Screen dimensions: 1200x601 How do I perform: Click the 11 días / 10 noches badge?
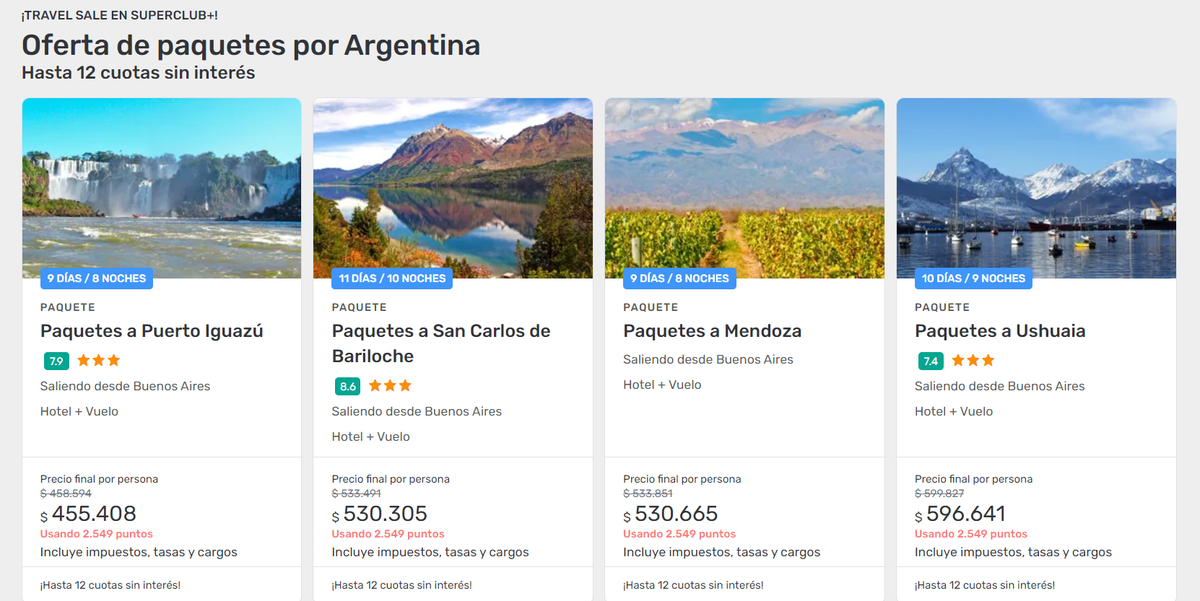(392, 278)
